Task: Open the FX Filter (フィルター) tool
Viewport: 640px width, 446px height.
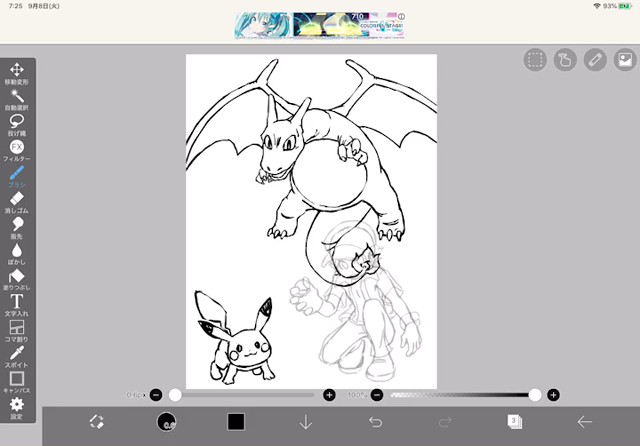Action: [17, 151]
